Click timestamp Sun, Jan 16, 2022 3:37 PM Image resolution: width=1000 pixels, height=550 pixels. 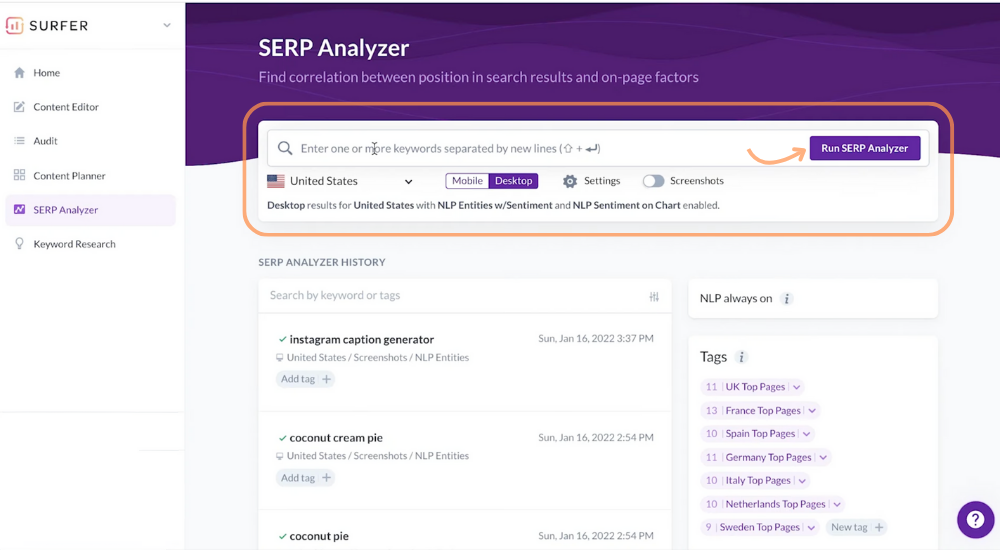(x=596, y=339)
